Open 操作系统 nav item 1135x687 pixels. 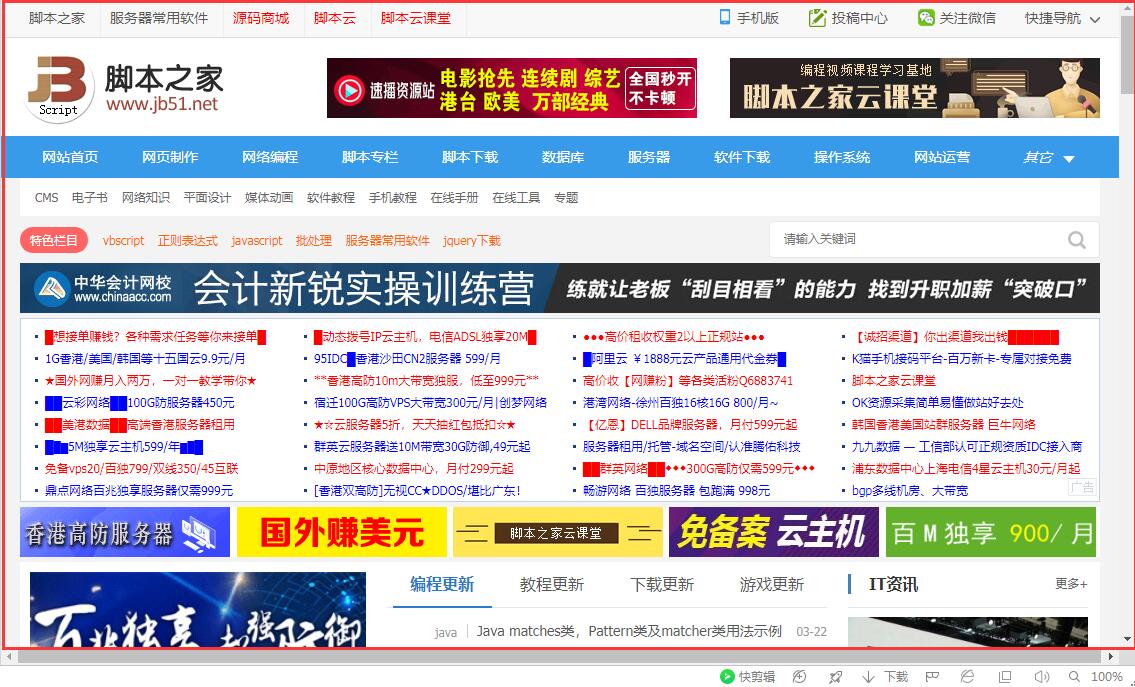[842, 157]
